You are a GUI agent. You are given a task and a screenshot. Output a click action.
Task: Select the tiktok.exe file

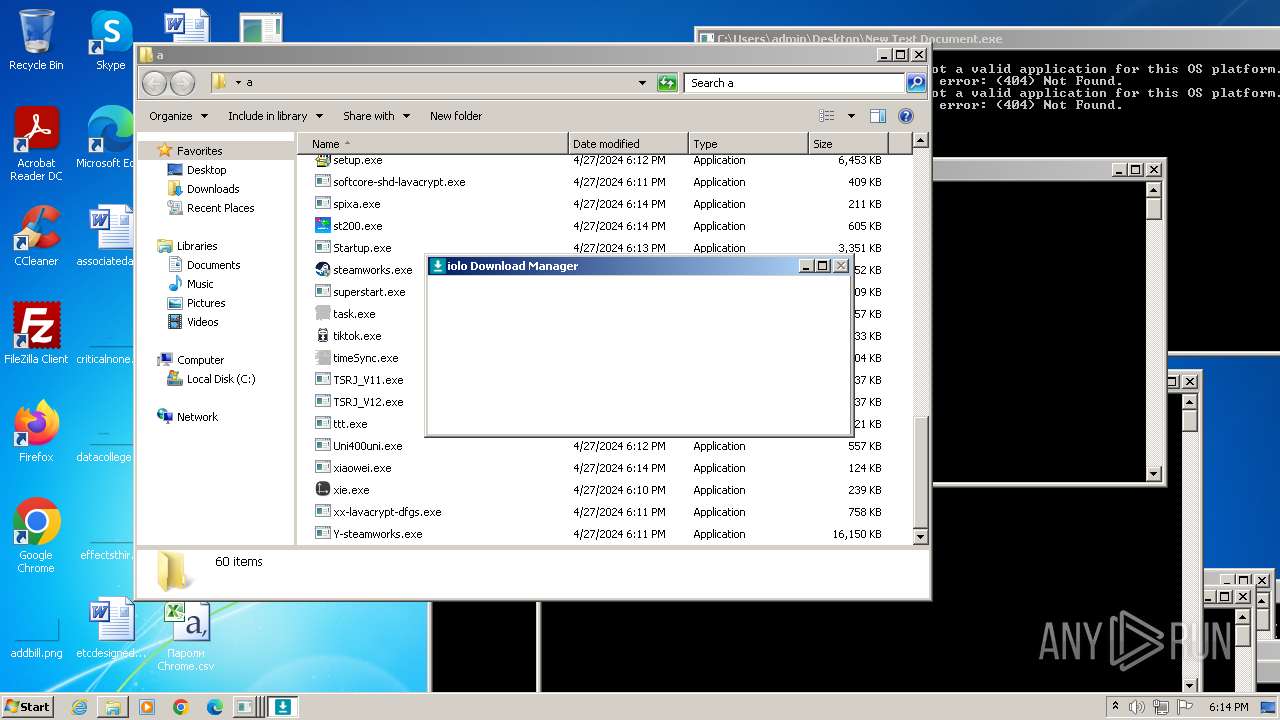click(x=348, y=336)
